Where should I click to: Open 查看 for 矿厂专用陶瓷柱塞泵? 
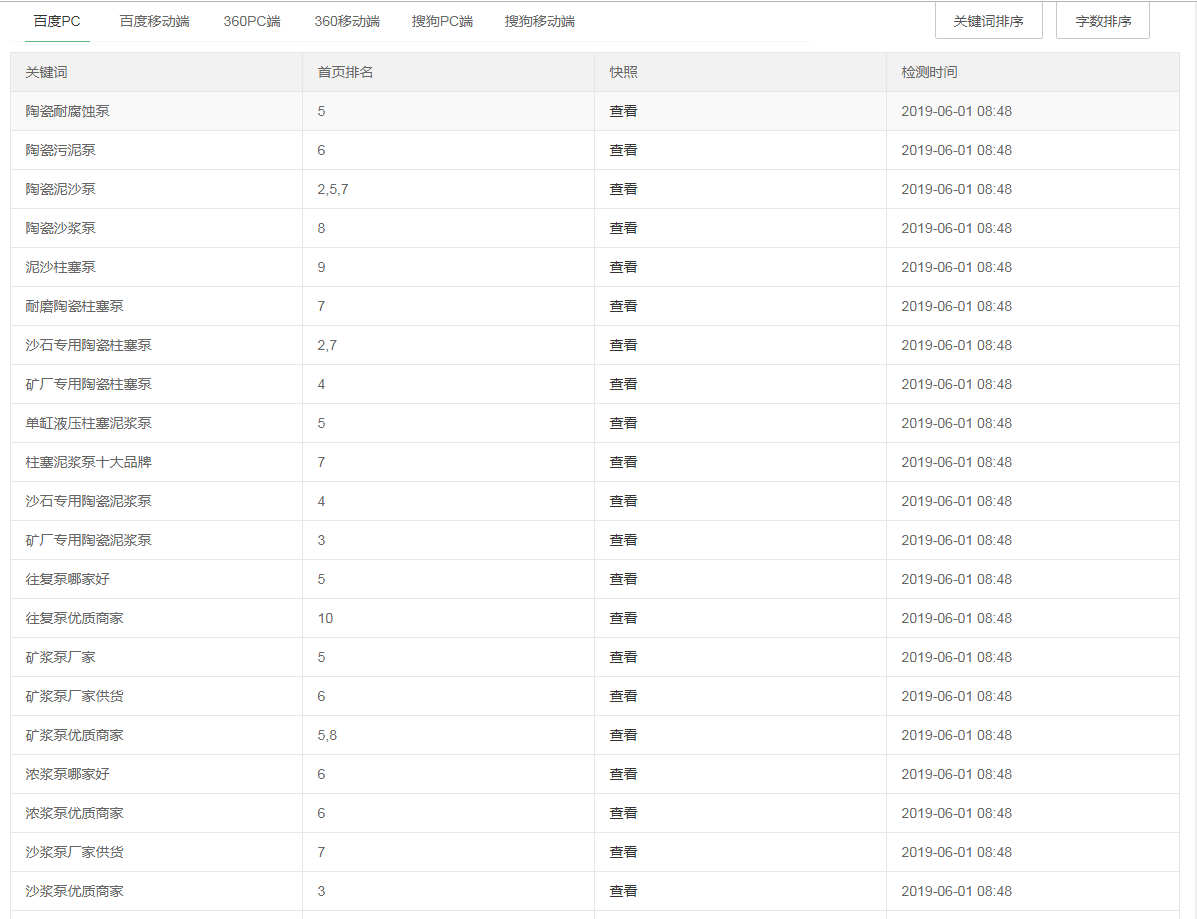tap(623, 384)
